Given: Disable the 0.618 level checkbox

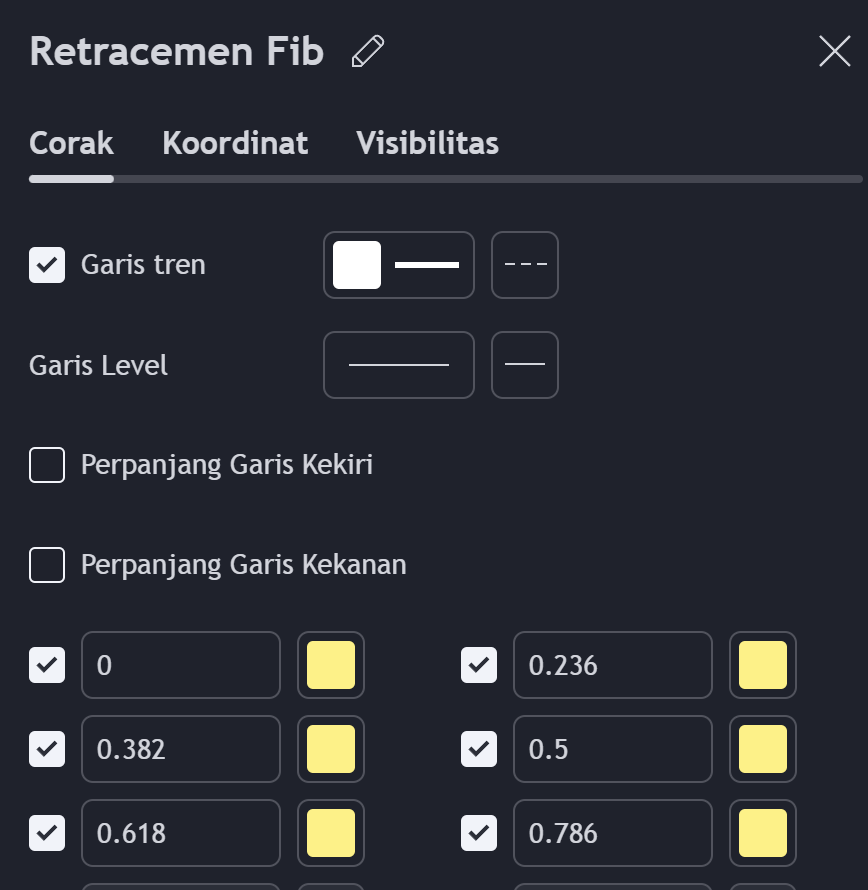Looking at the screenshot, I should pos(47,833).
